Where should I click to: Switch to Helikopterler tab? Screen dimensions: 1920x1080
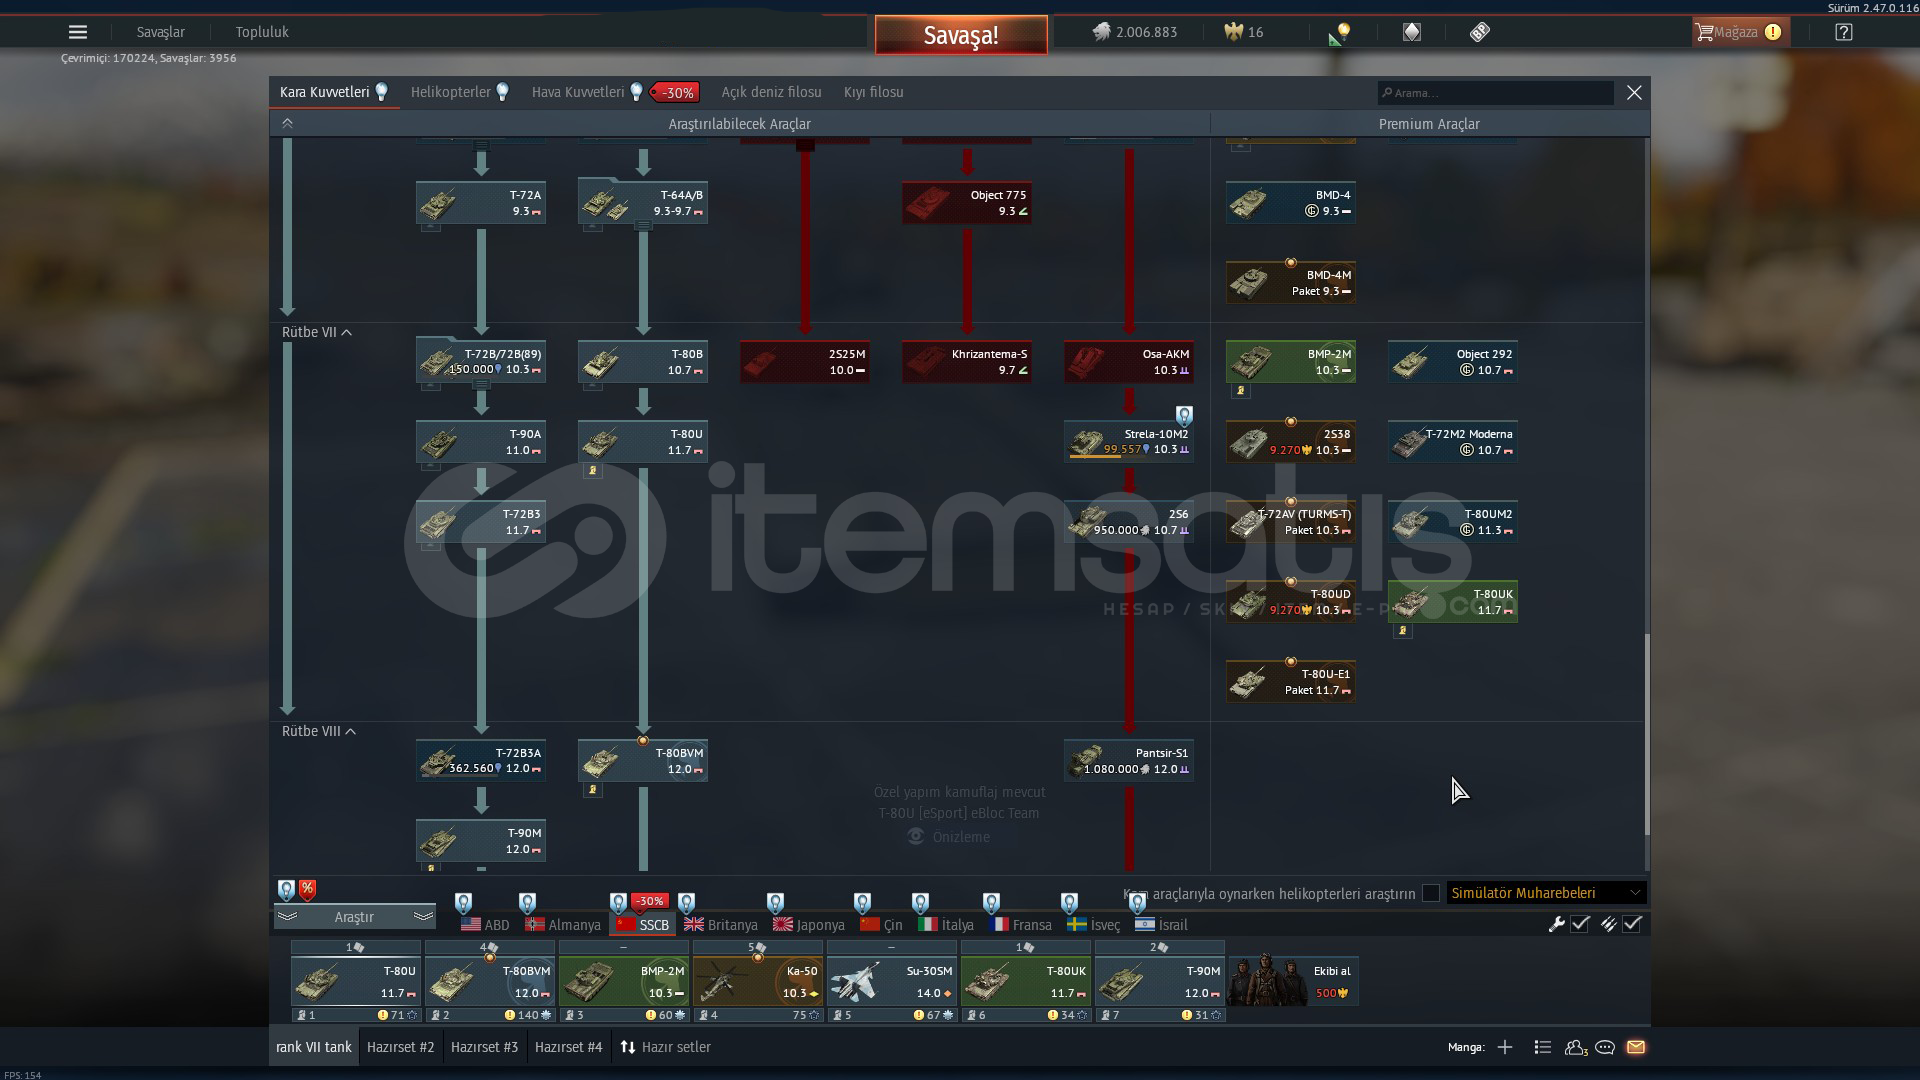460,92
